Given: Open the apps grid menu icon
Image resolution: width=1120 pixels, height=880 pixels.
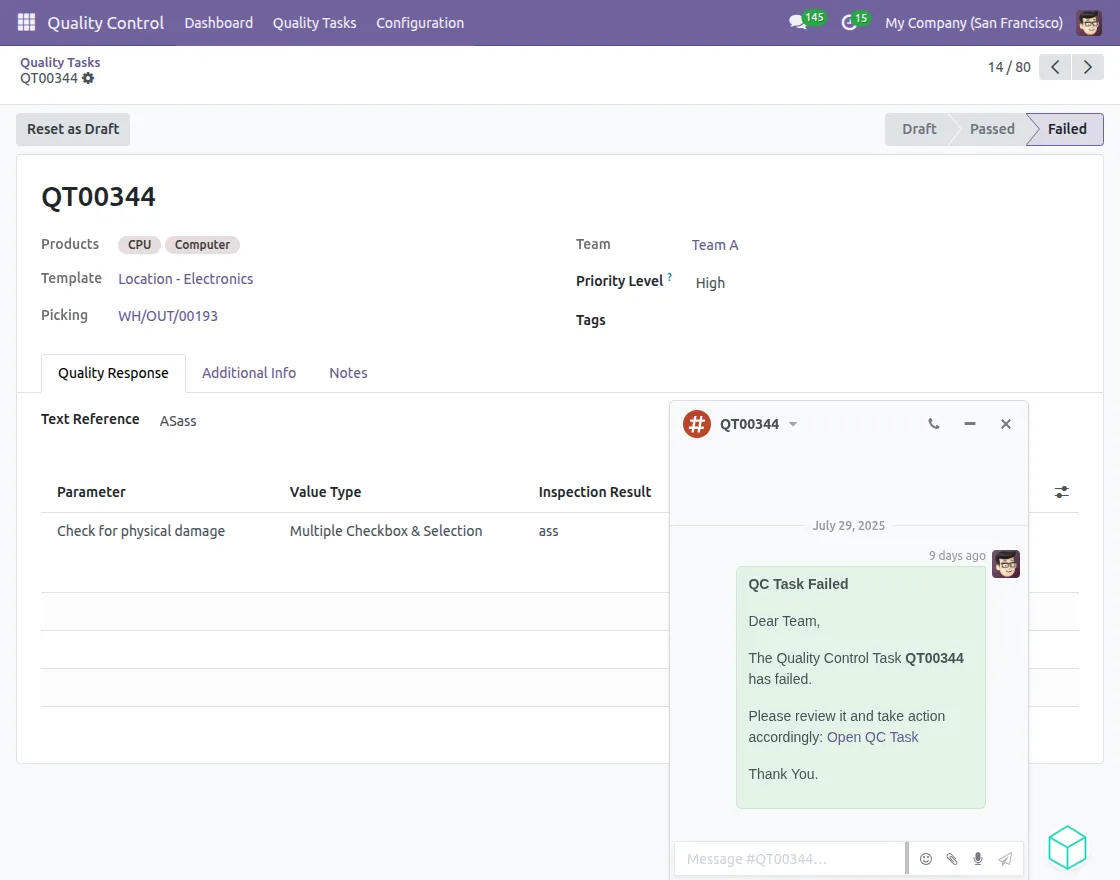Looking at the screenshot, I should [26, 22].
